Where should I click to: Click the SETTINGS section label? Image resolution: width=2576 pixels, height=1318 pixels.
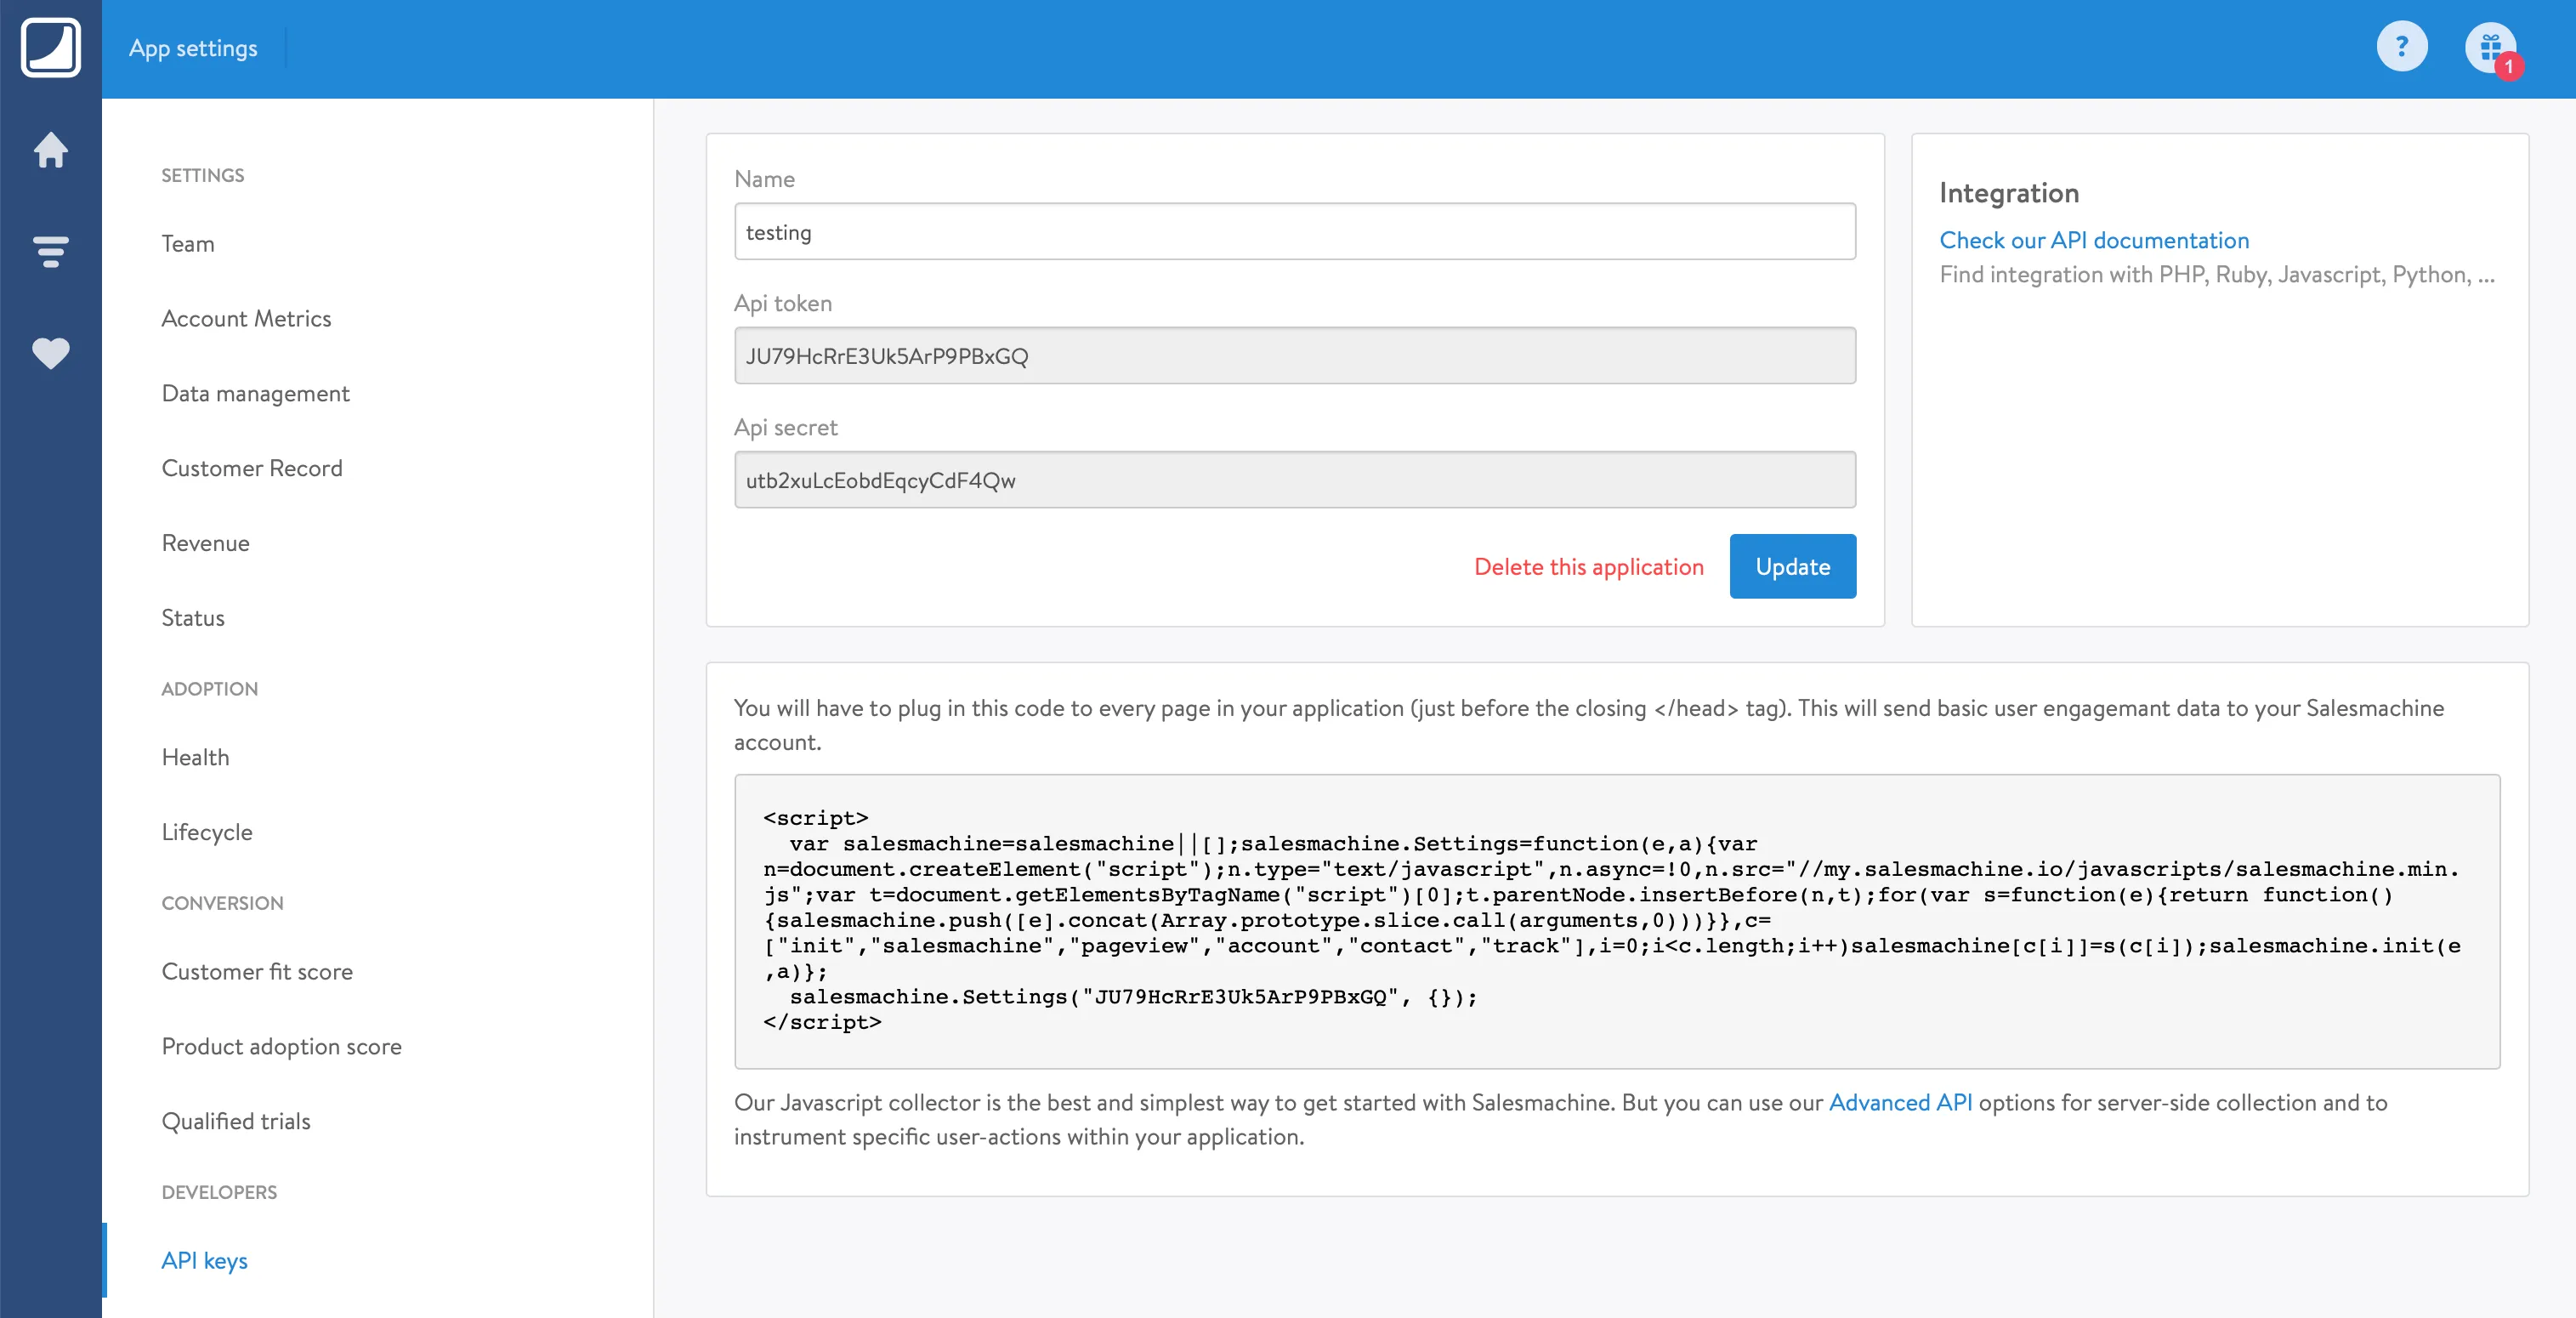tap(202, 175)
